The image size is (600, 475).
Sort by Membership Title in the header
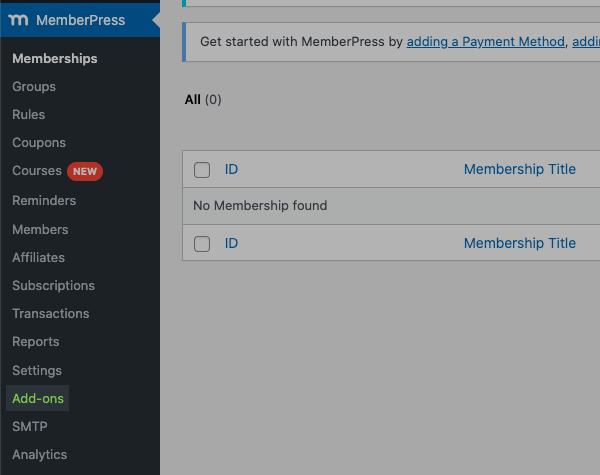[x=520, y=169]
